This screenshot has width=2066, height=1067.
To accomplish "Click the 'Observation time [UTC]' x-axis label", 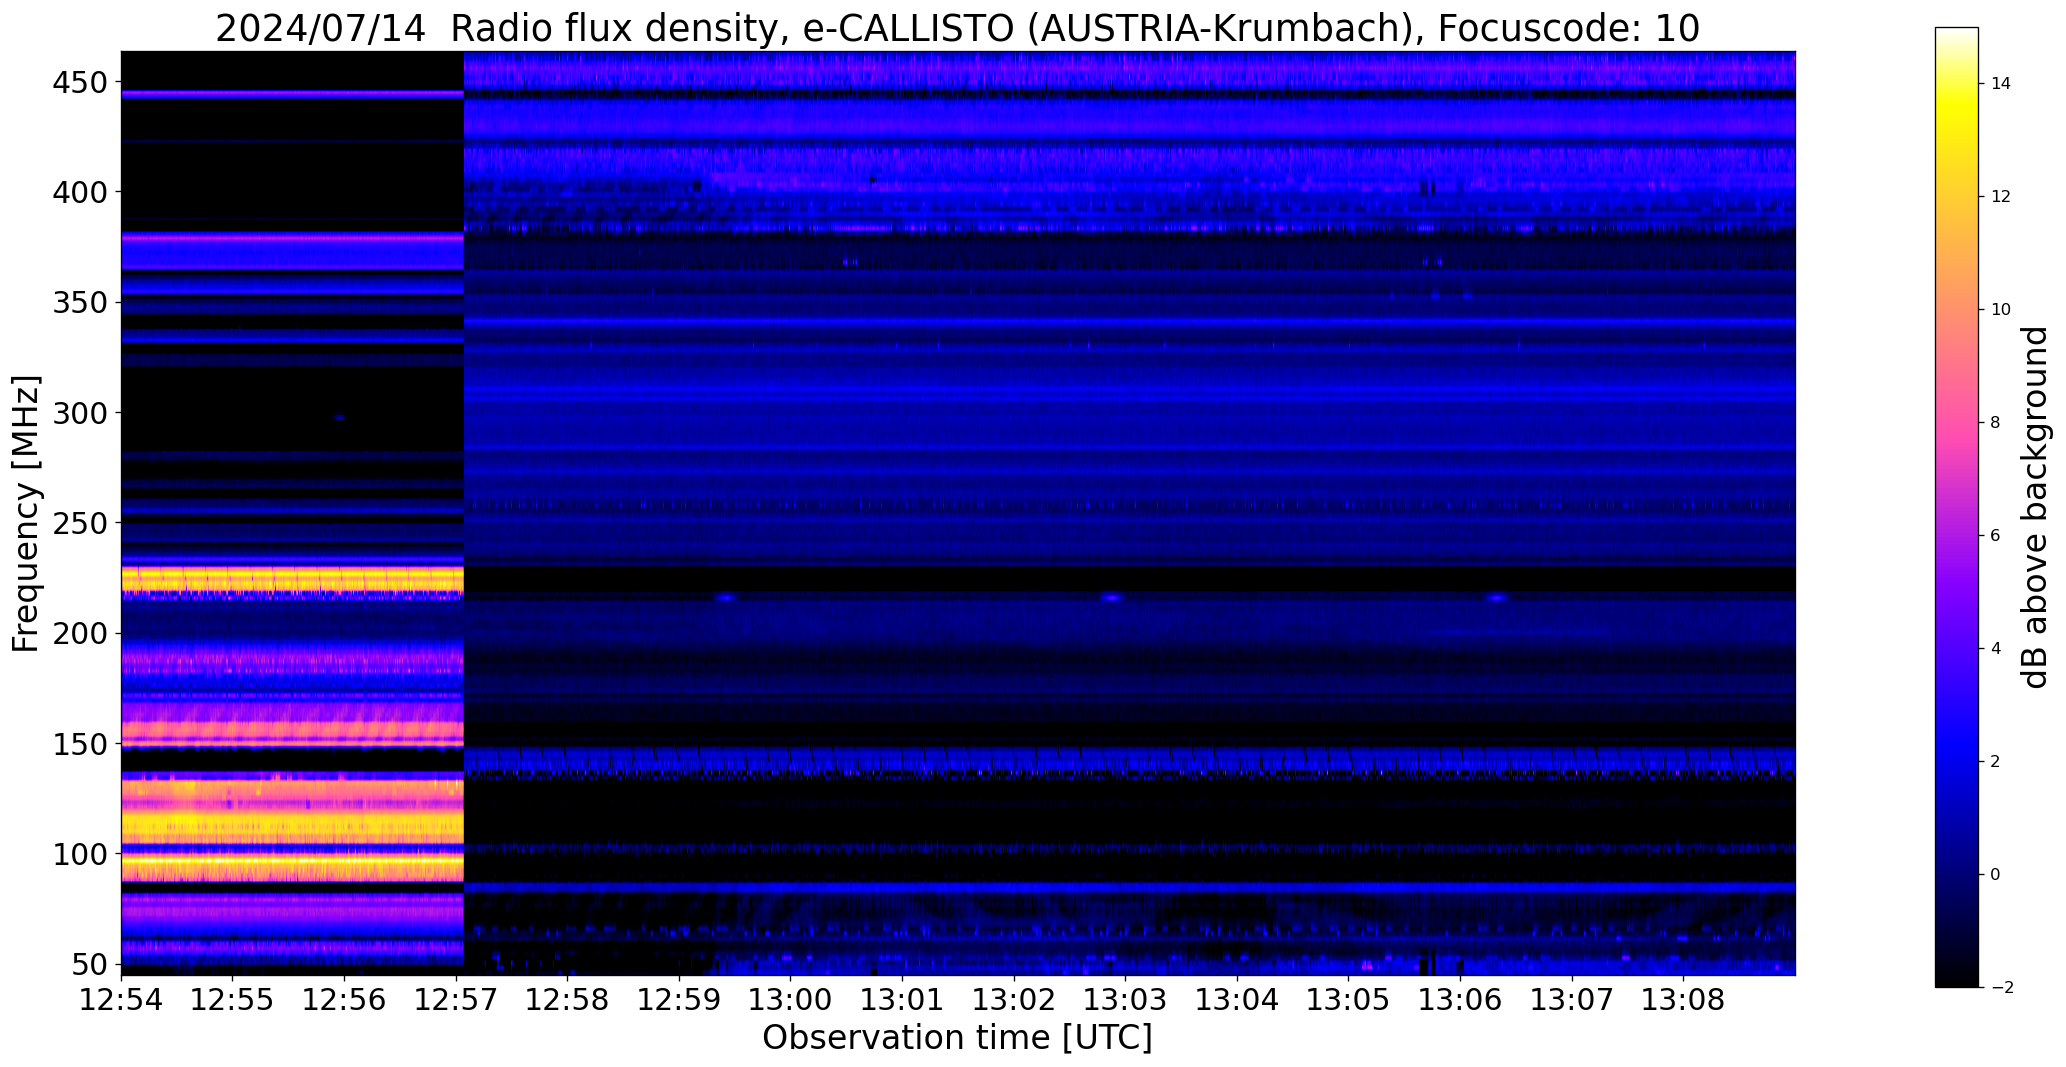I will tap(957, 1037).
